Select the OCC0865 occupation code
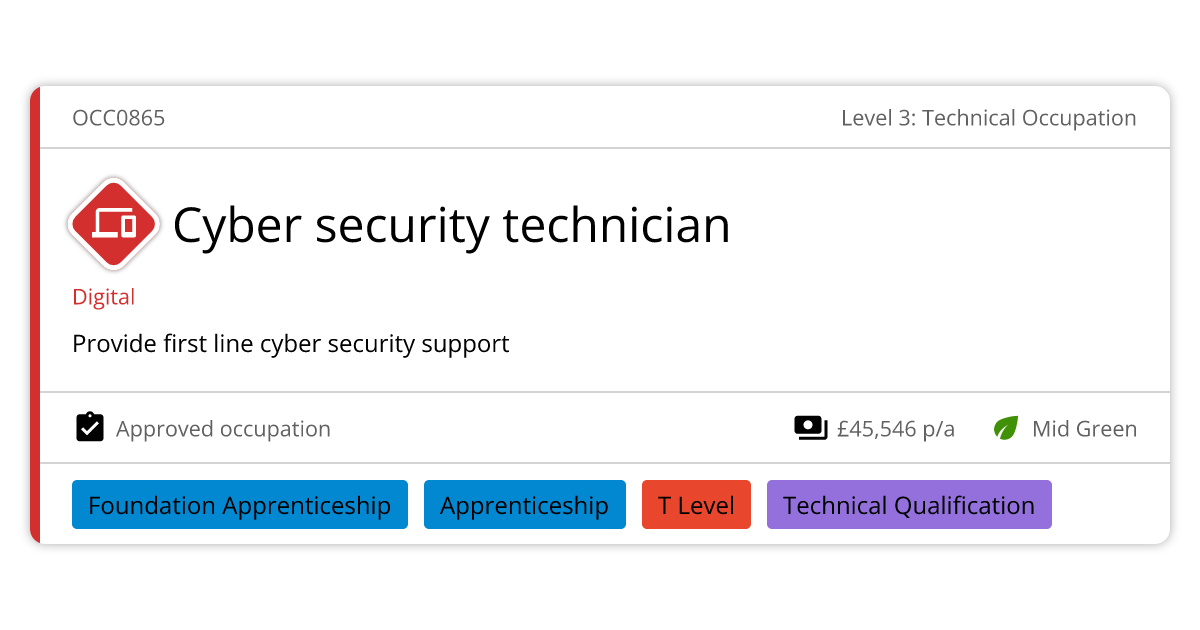The image size is (1200, 630). click(x=118, y=118)
